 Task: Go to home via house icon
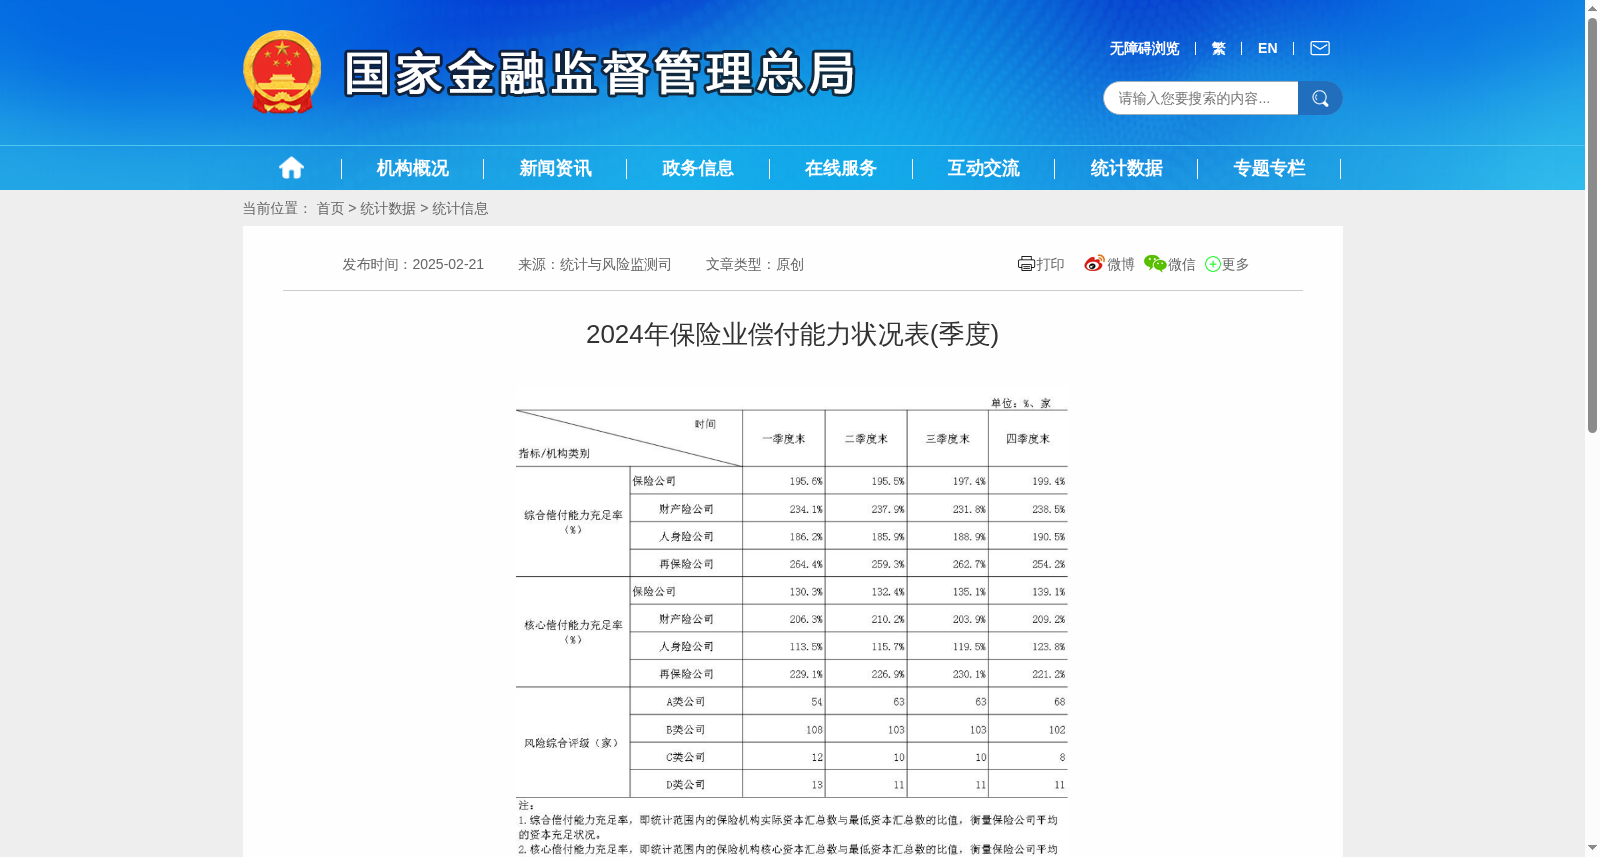pos(291,168)
